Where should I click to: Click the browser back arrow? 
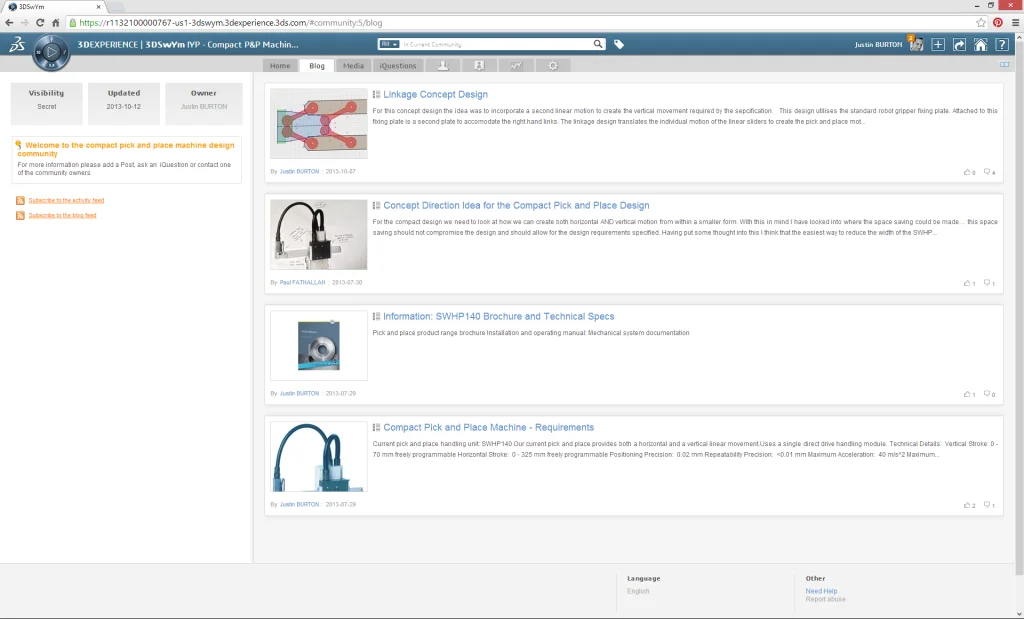(9, 22)
